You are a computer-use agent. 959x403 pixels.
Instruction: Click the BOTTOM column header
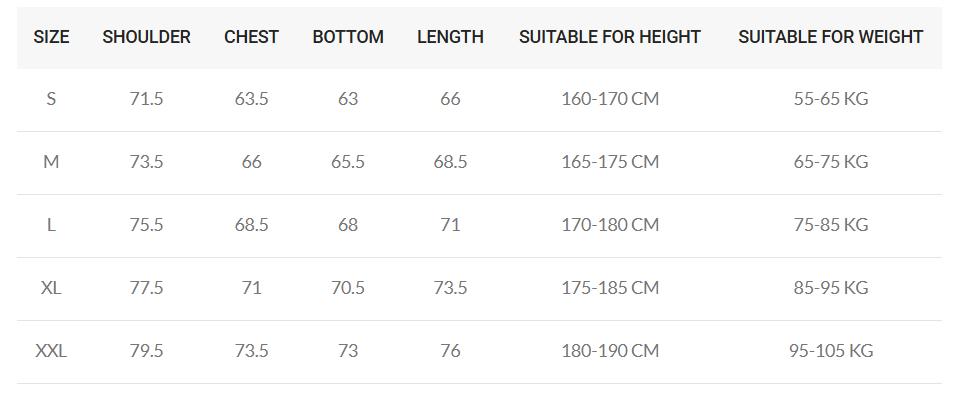coord(348,37)
